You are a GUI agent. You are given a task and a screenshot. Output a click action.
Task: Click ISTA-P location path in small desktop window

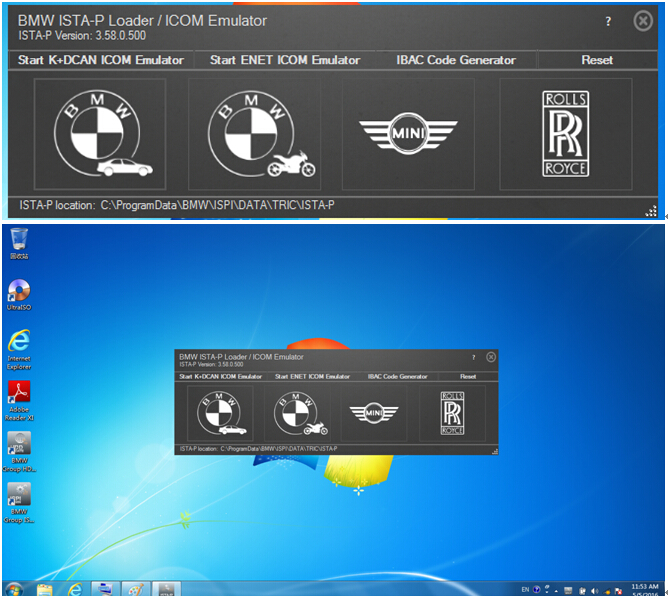[279, 449]
